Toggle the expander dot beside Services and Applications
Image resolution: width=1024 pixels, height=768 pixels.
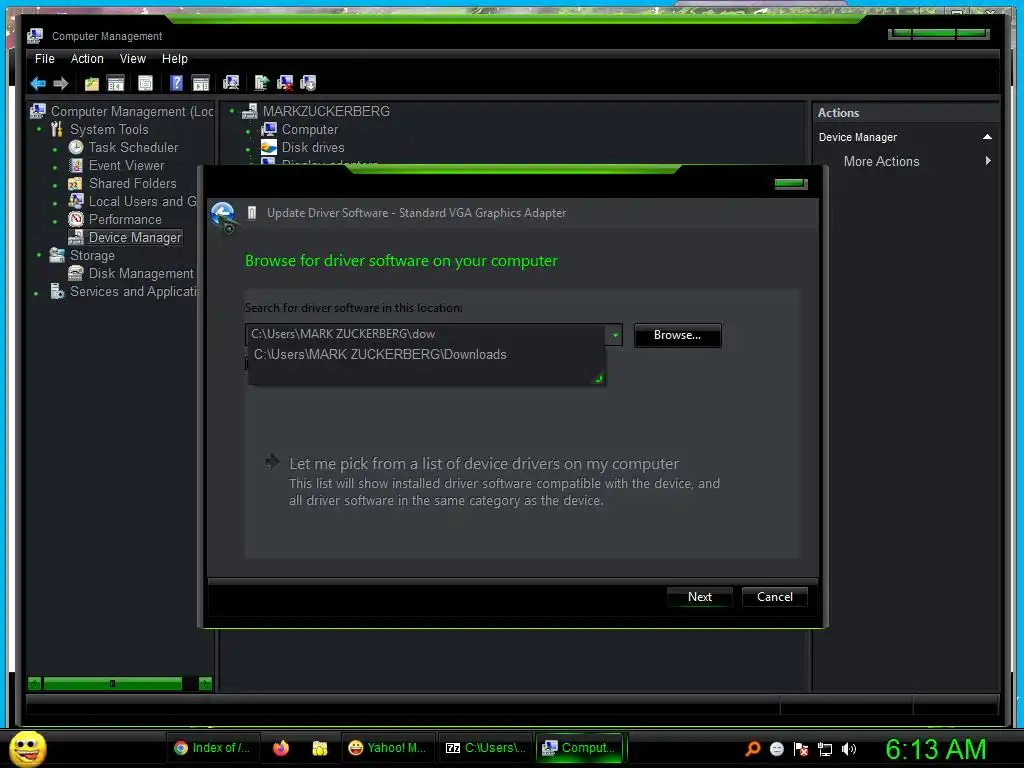(36, 293)
